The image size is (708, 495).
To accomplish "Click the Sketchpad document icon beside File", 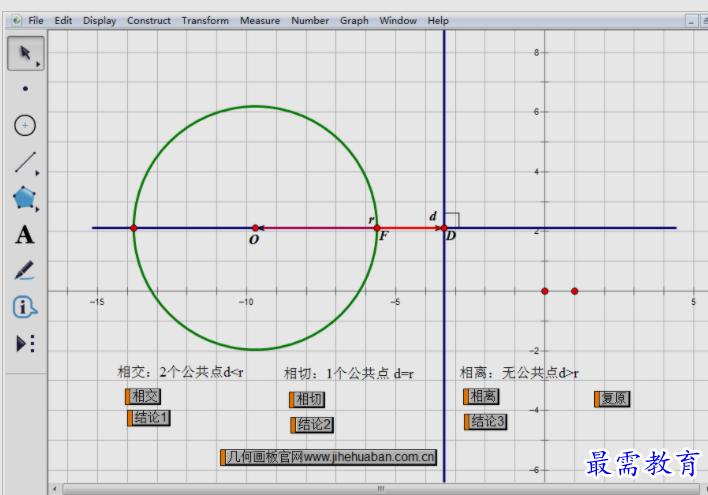I will (17, 20).
